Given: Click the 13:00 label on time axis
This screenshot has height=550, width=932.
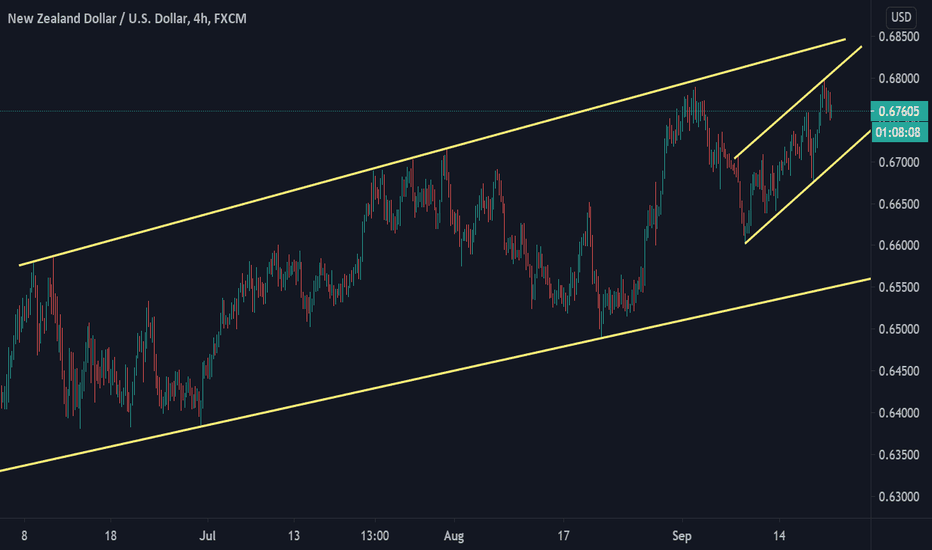Looking at the screenshot, I should point(374,536).
